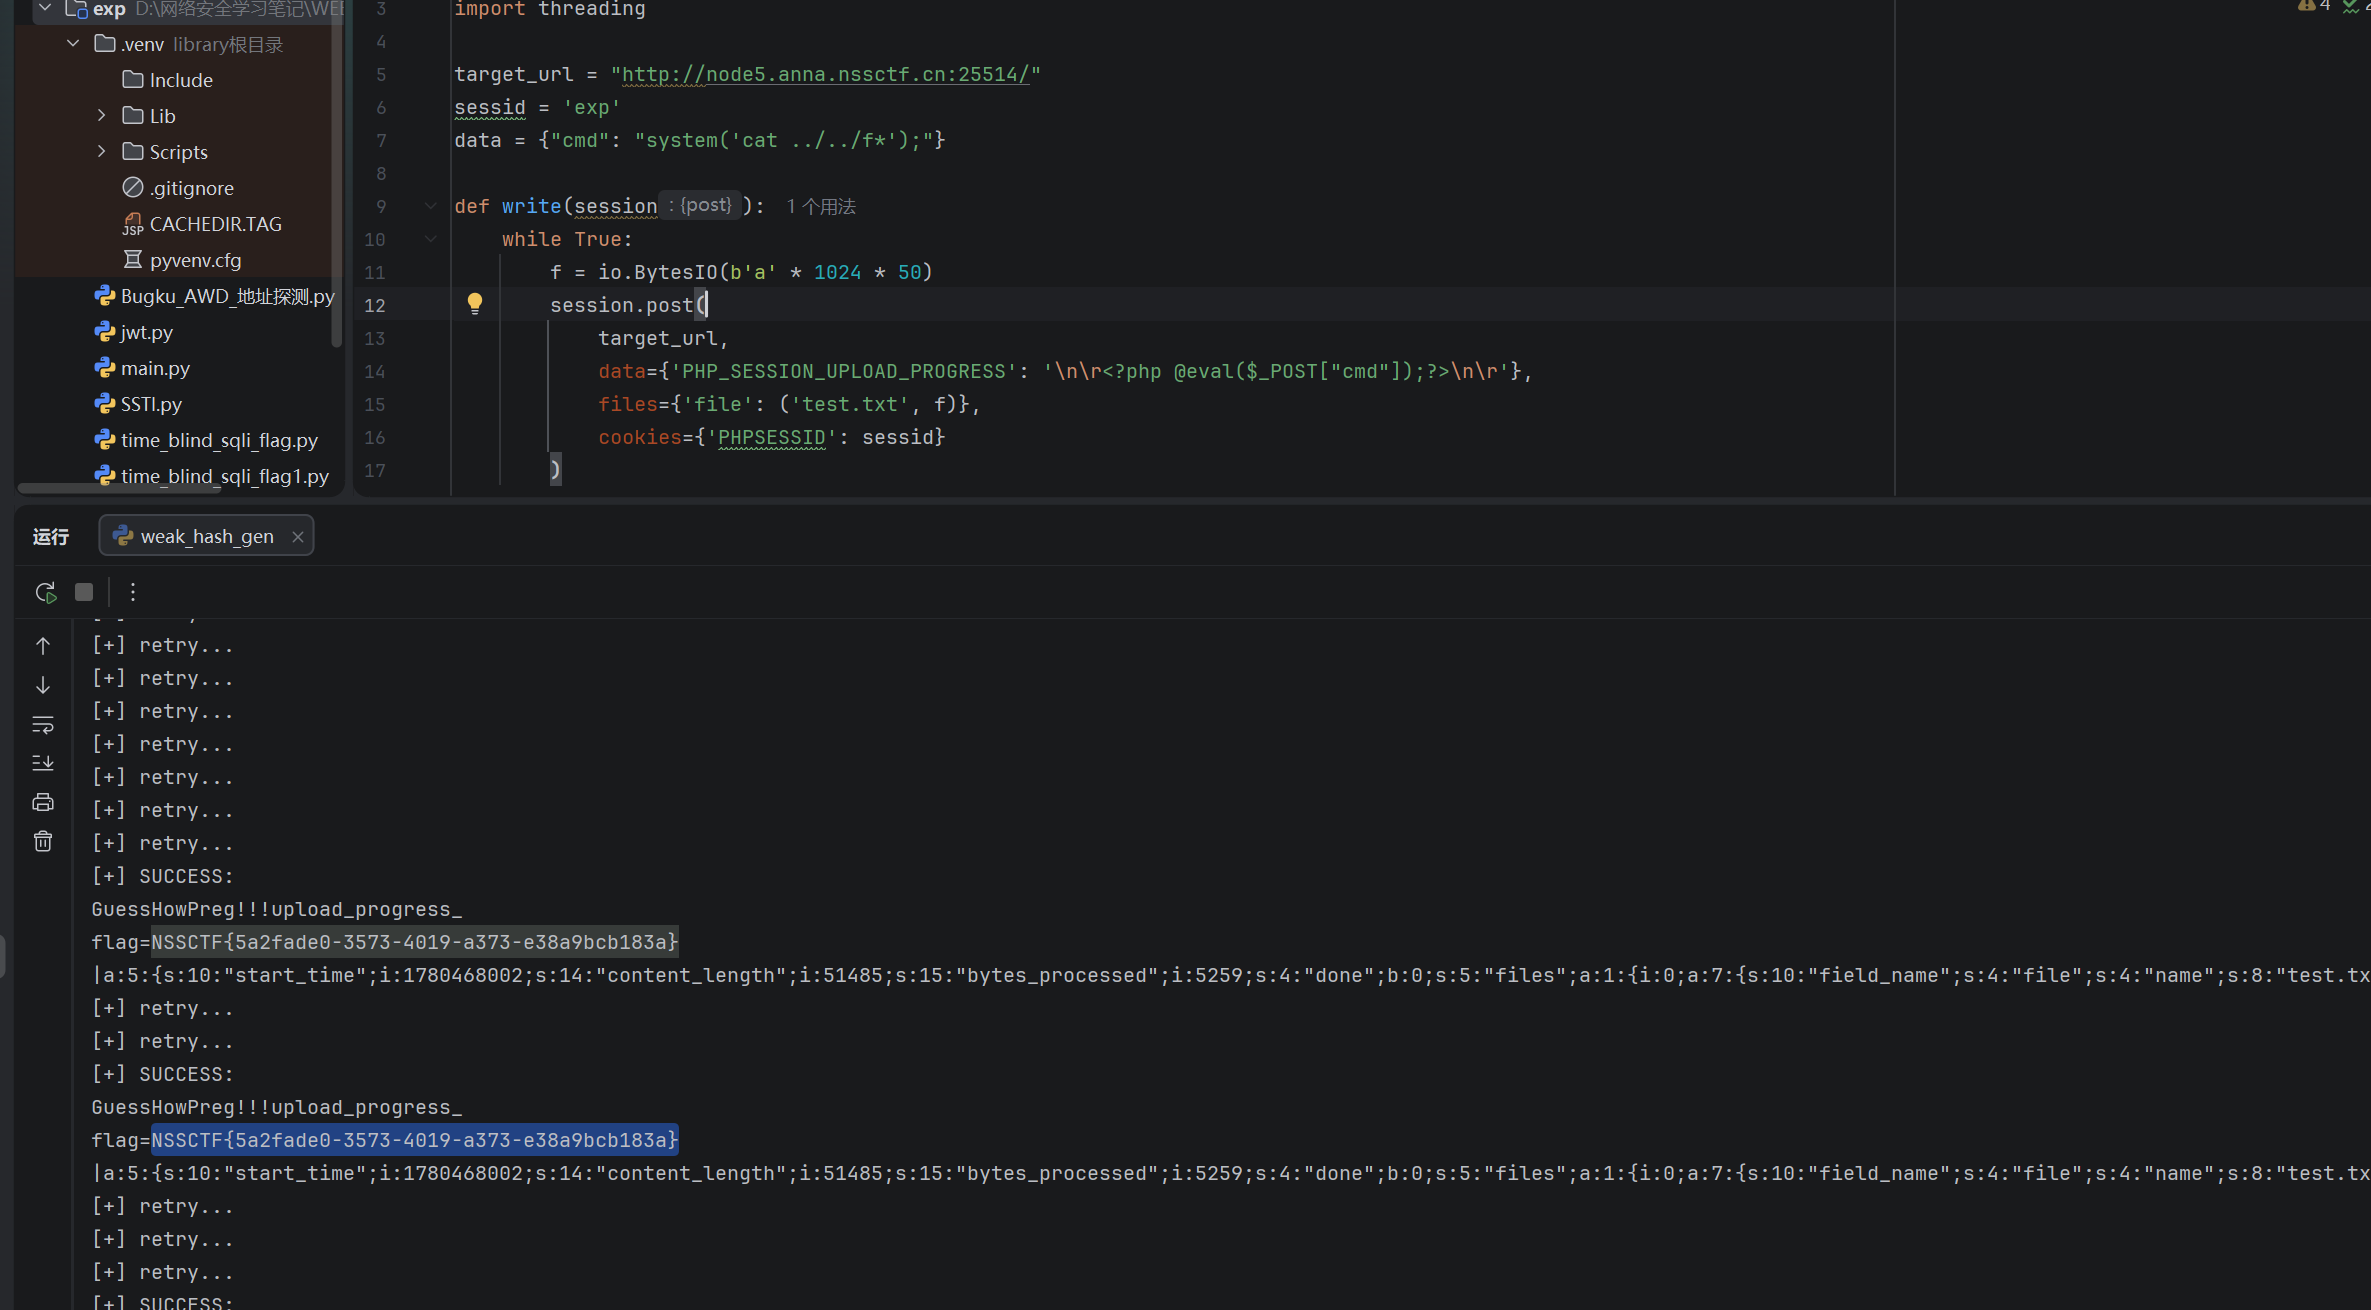This screenshot has width=2371, height=1310.
Task: Click the Lib folder icon
Action: (133, 115)
